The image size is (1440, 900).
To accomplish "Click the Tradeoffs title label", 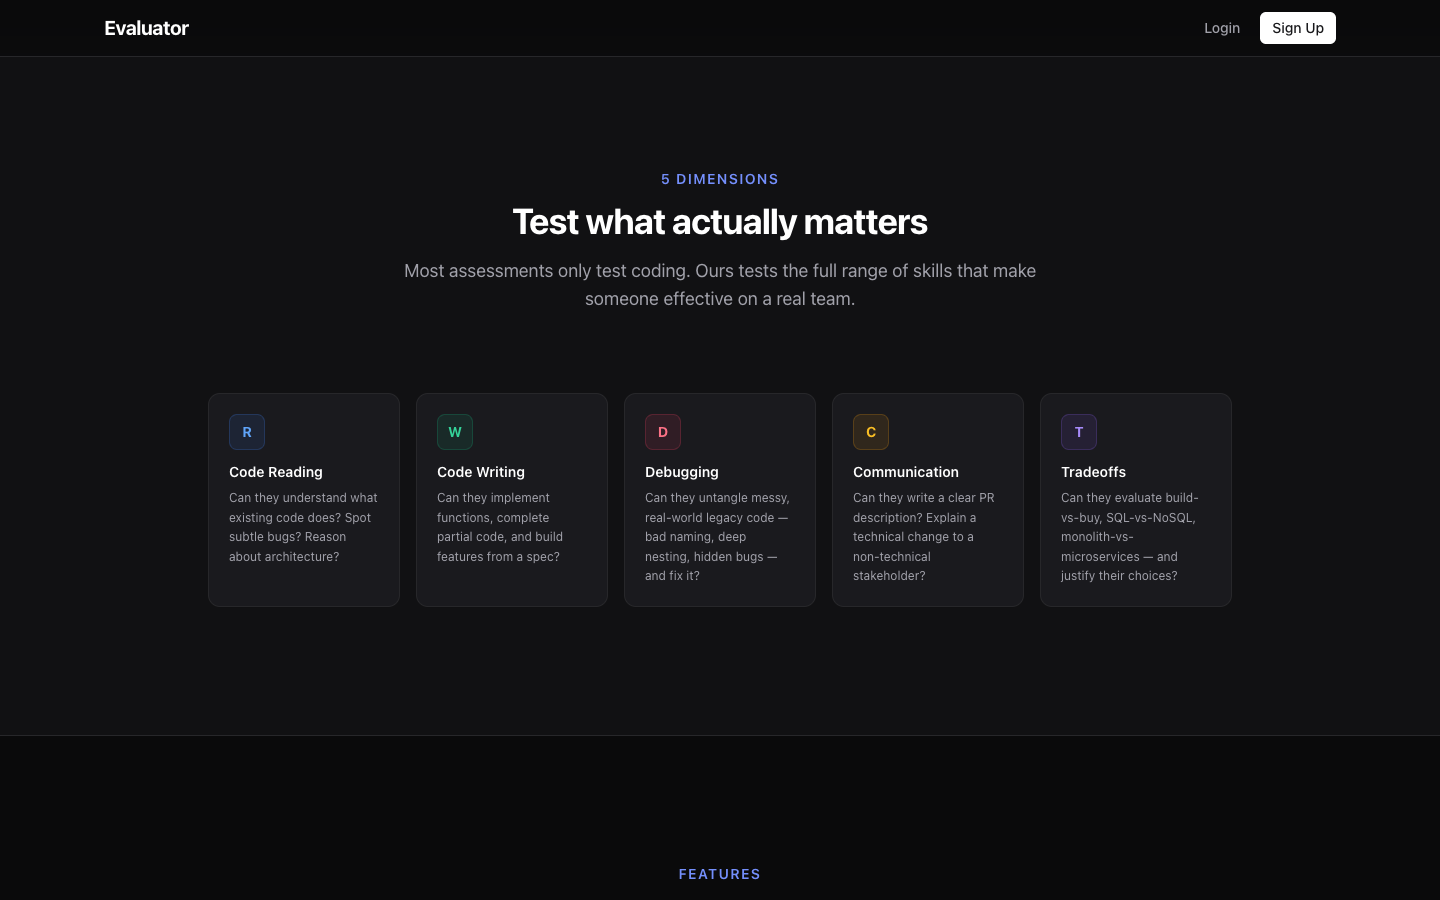I will 1093,472.
